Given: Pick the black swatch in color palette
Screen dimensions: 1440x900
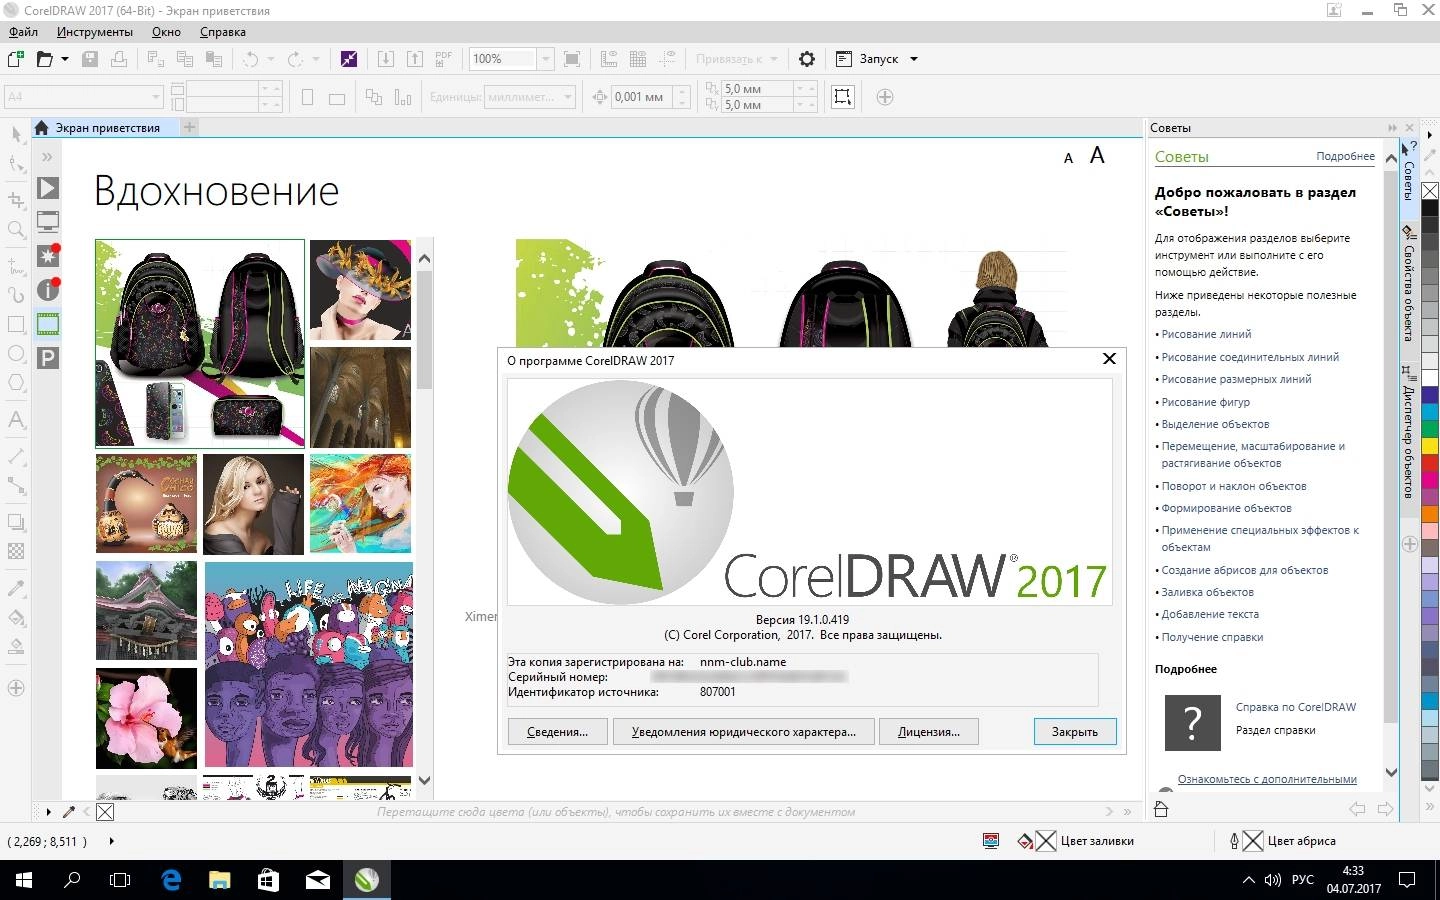Looking at the screenshot, I should pyautogui.click(x=1430, y=208).
